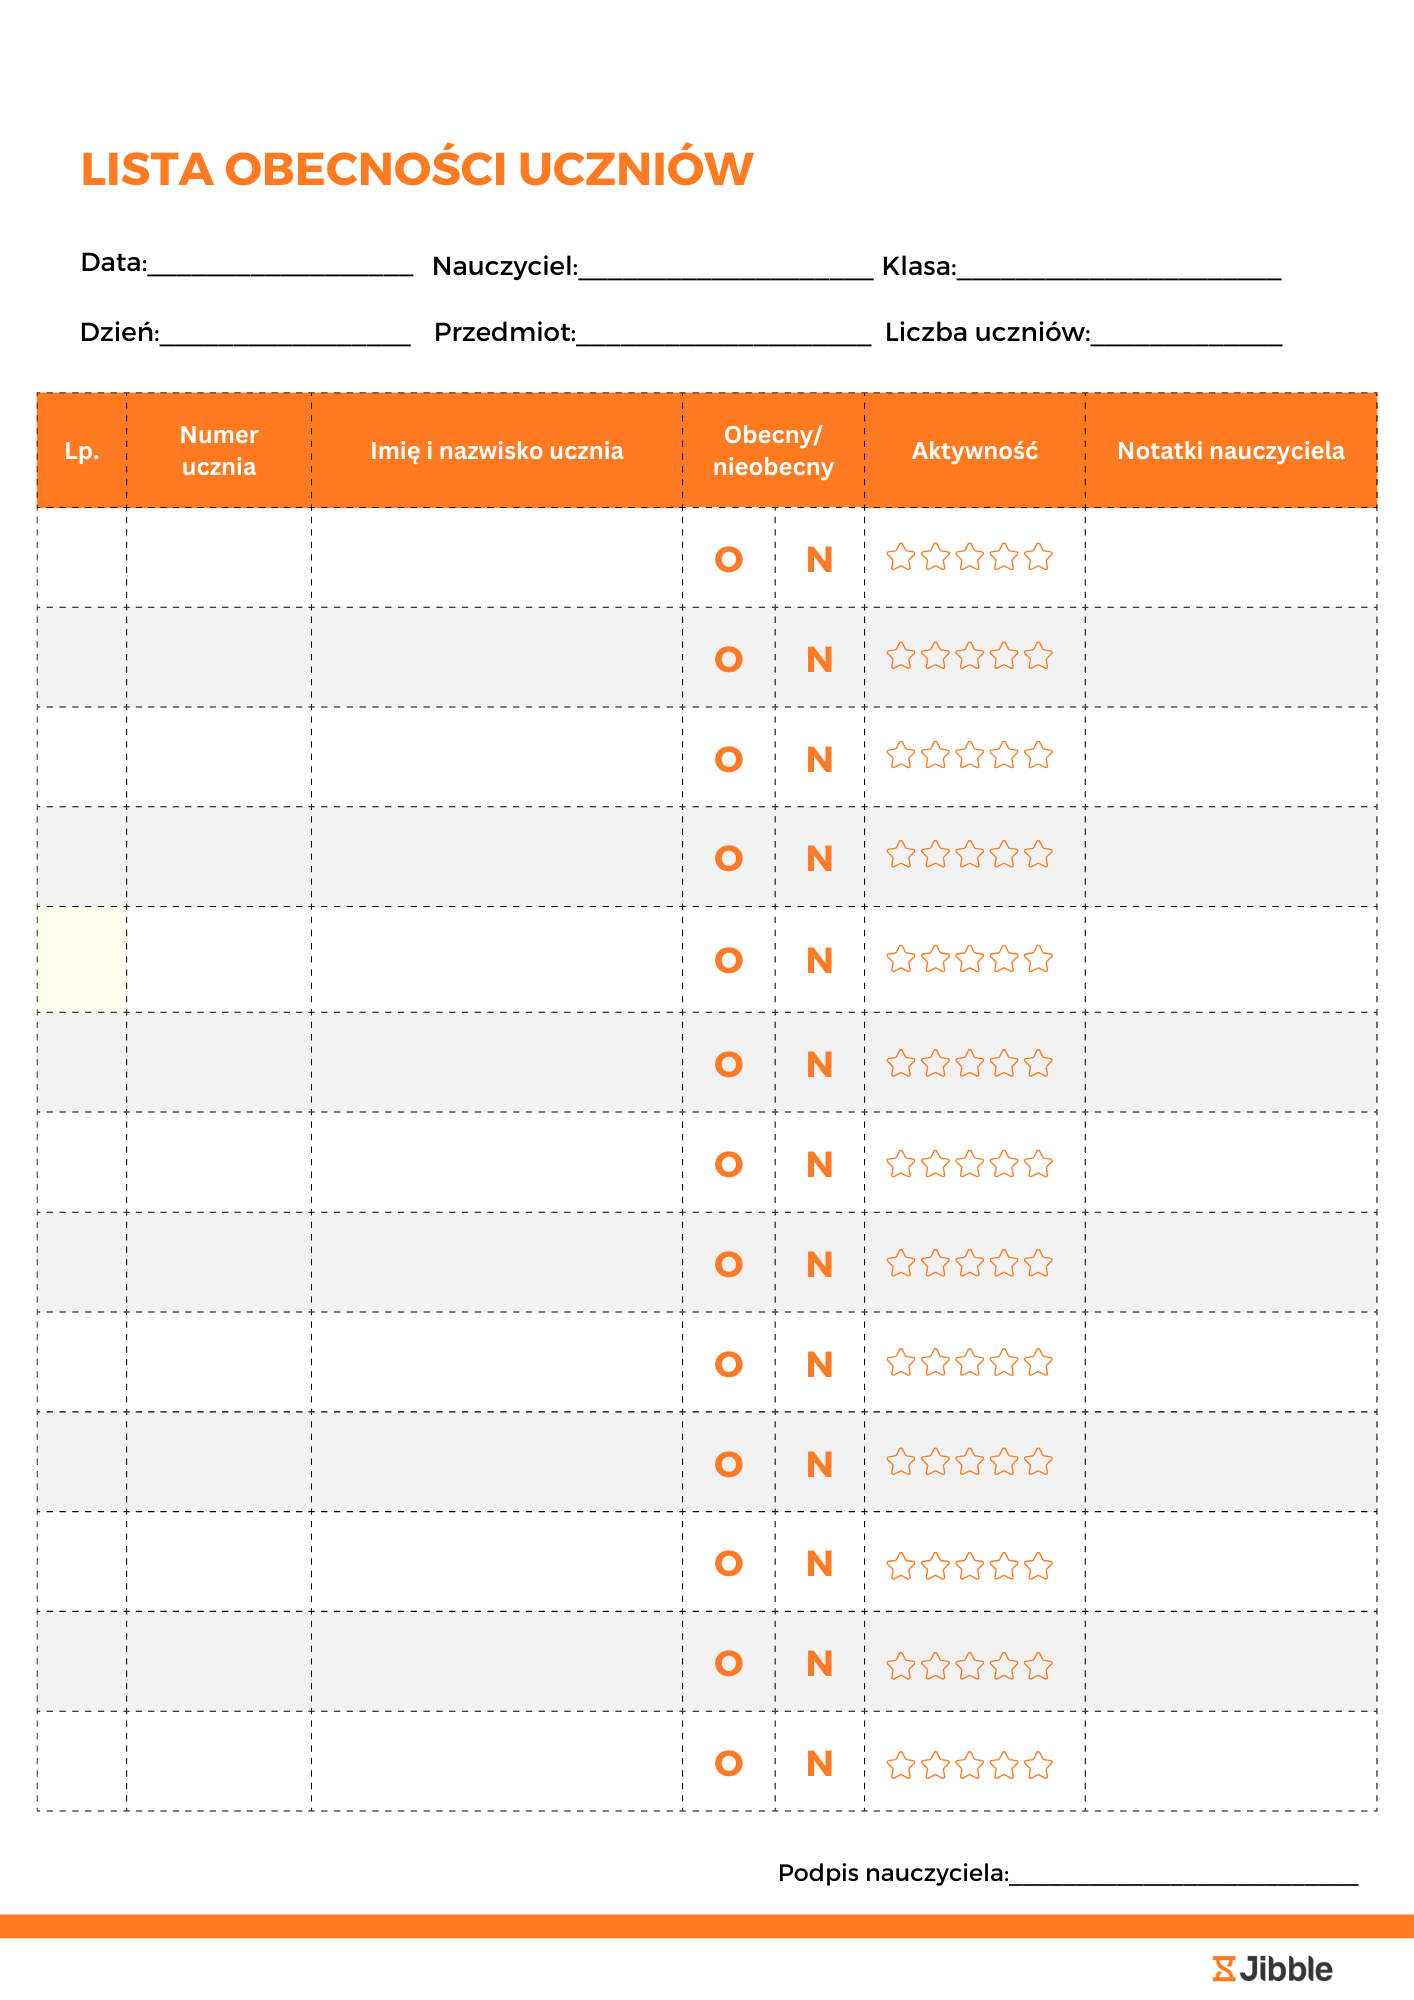Click the Nauczyciel blank line field
The width and height of the screenshot is (1414, 2000).
point(725,269)
